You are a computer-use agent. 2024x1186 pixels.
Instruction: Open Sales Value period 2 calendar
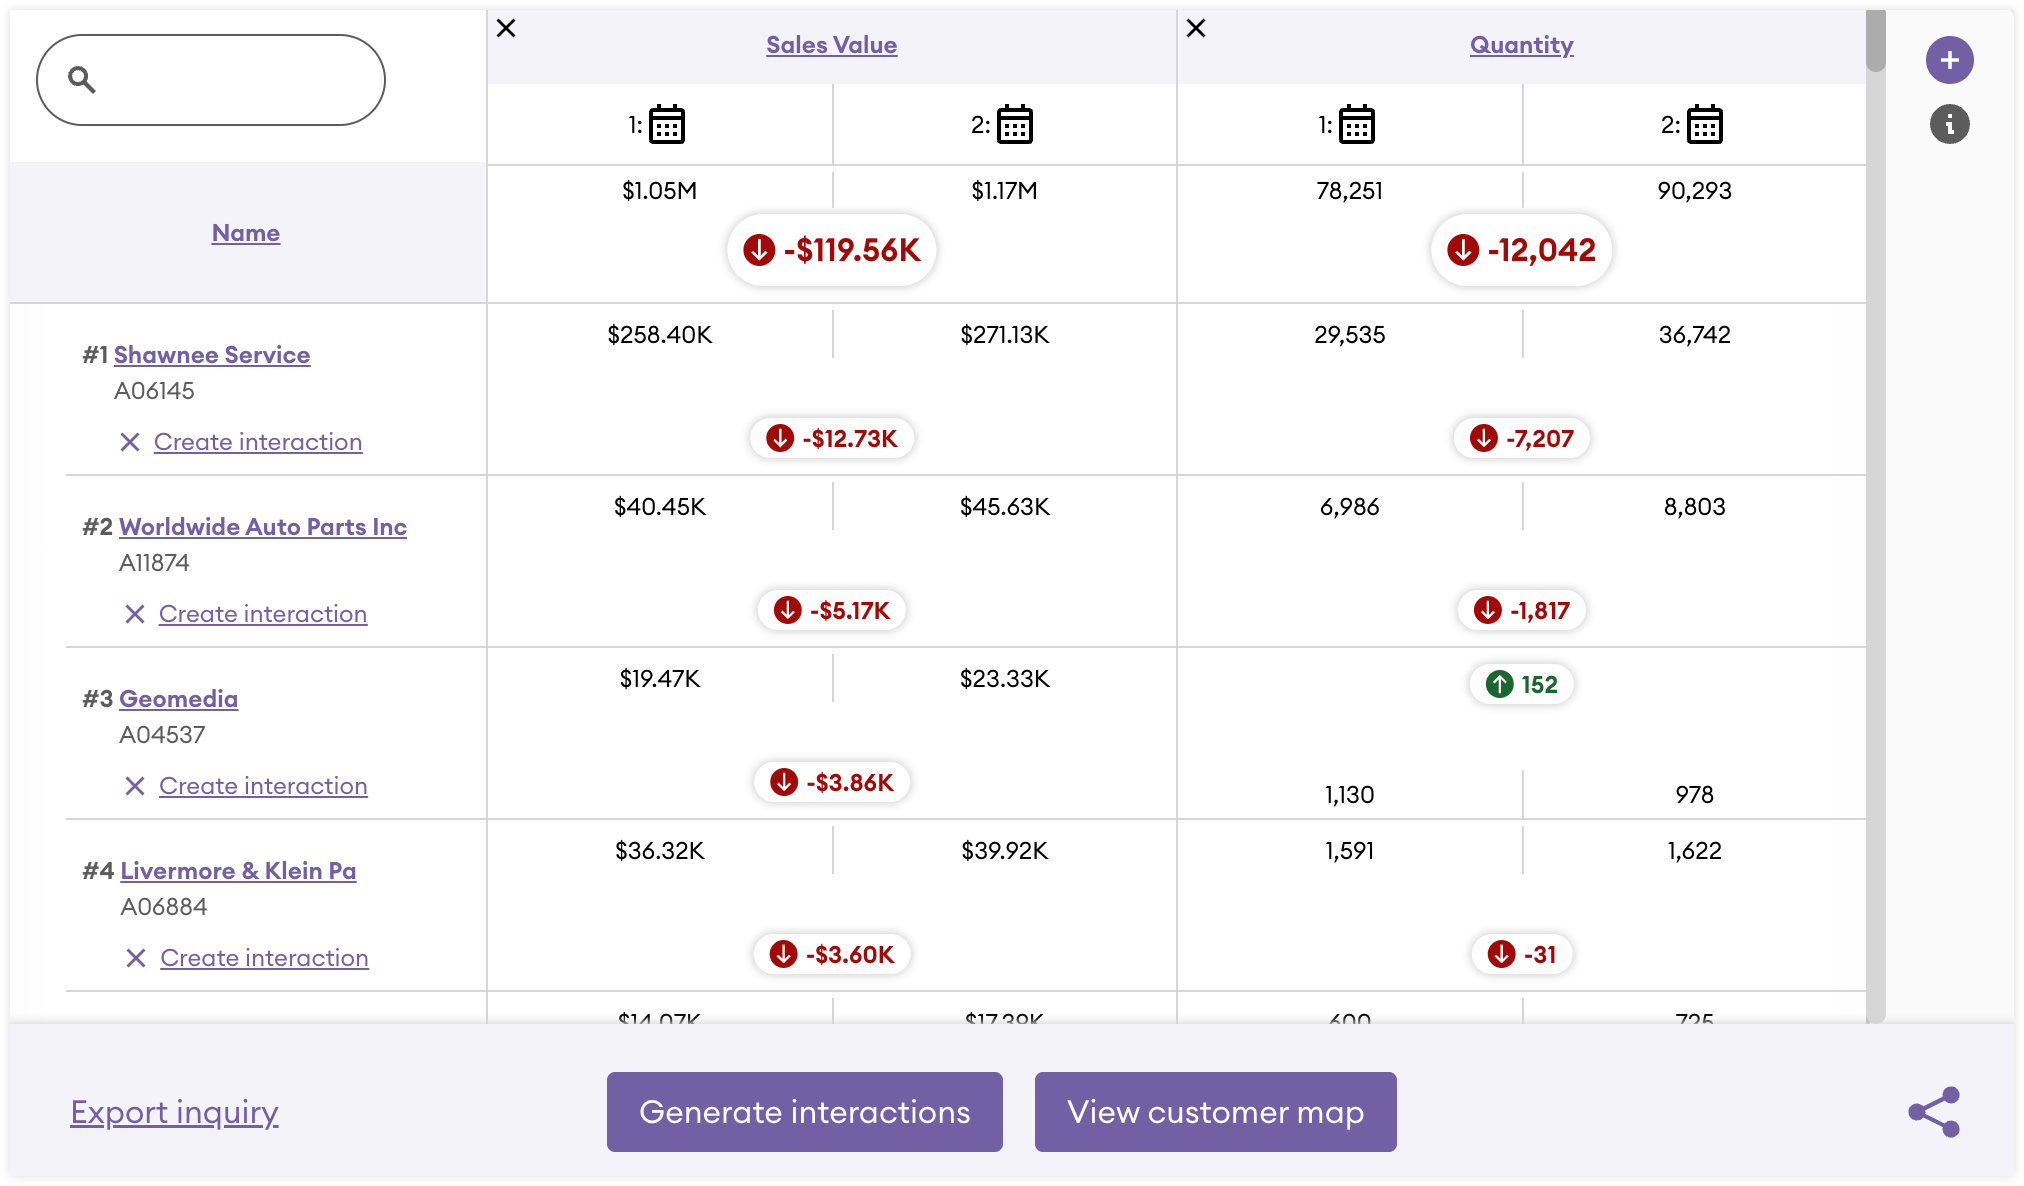coord(1014,125)
